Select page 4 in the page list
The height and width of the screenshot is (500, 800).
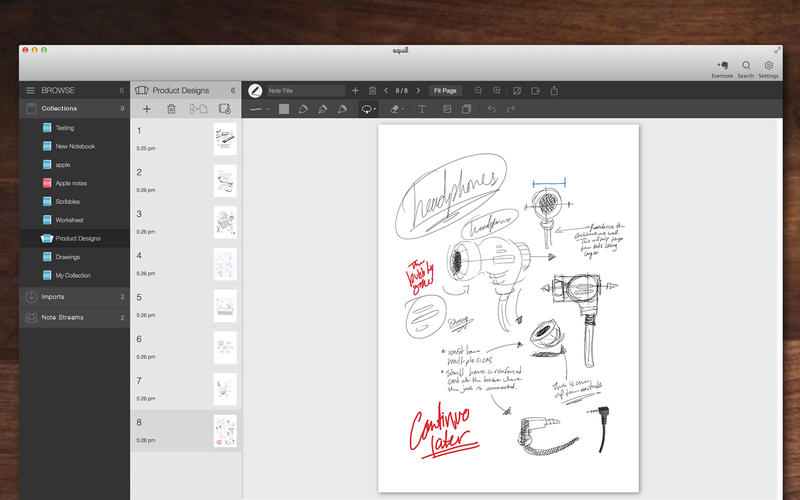click(x=186, y=264)
